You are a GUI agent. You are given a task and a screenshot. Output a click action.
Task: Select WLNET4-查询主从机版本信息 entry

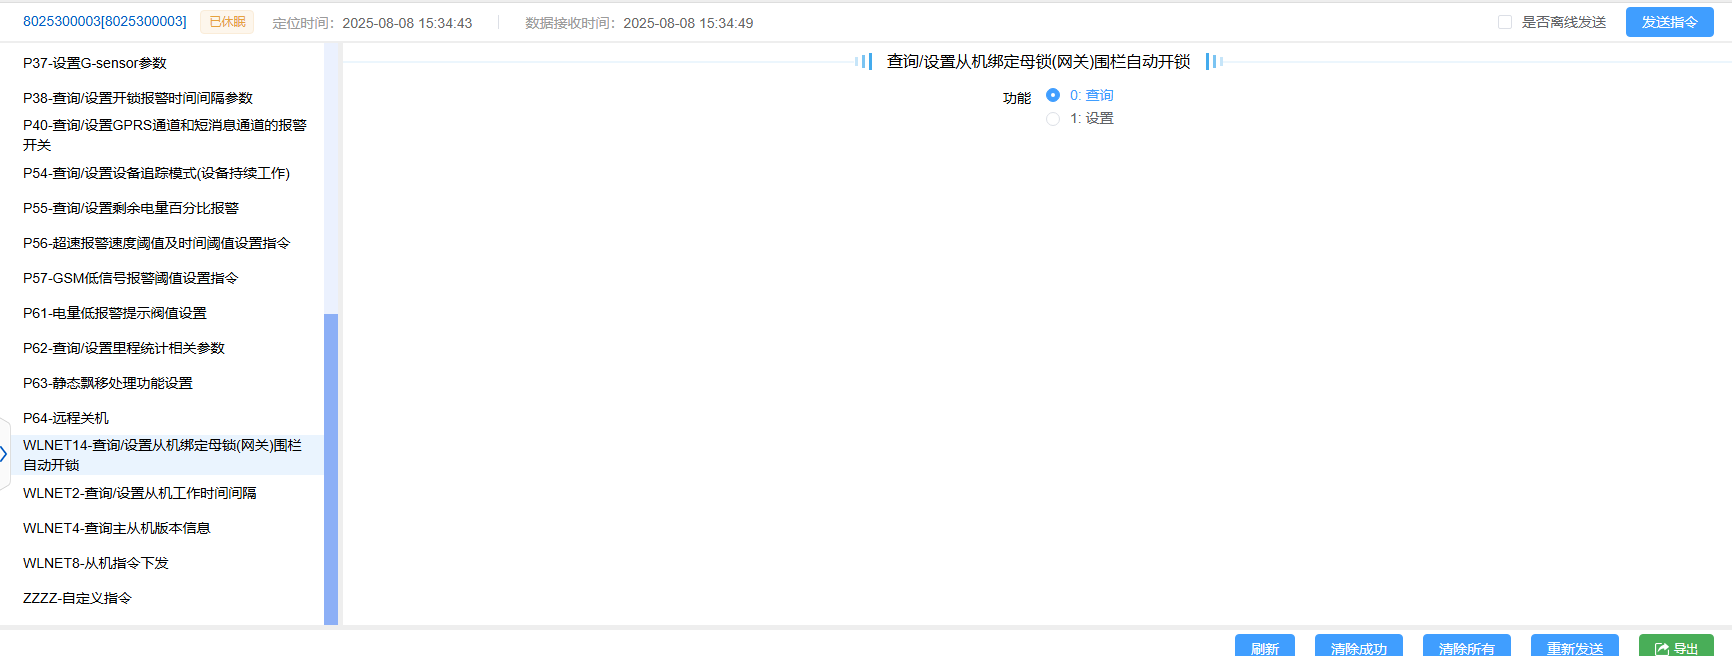point(117,528)
